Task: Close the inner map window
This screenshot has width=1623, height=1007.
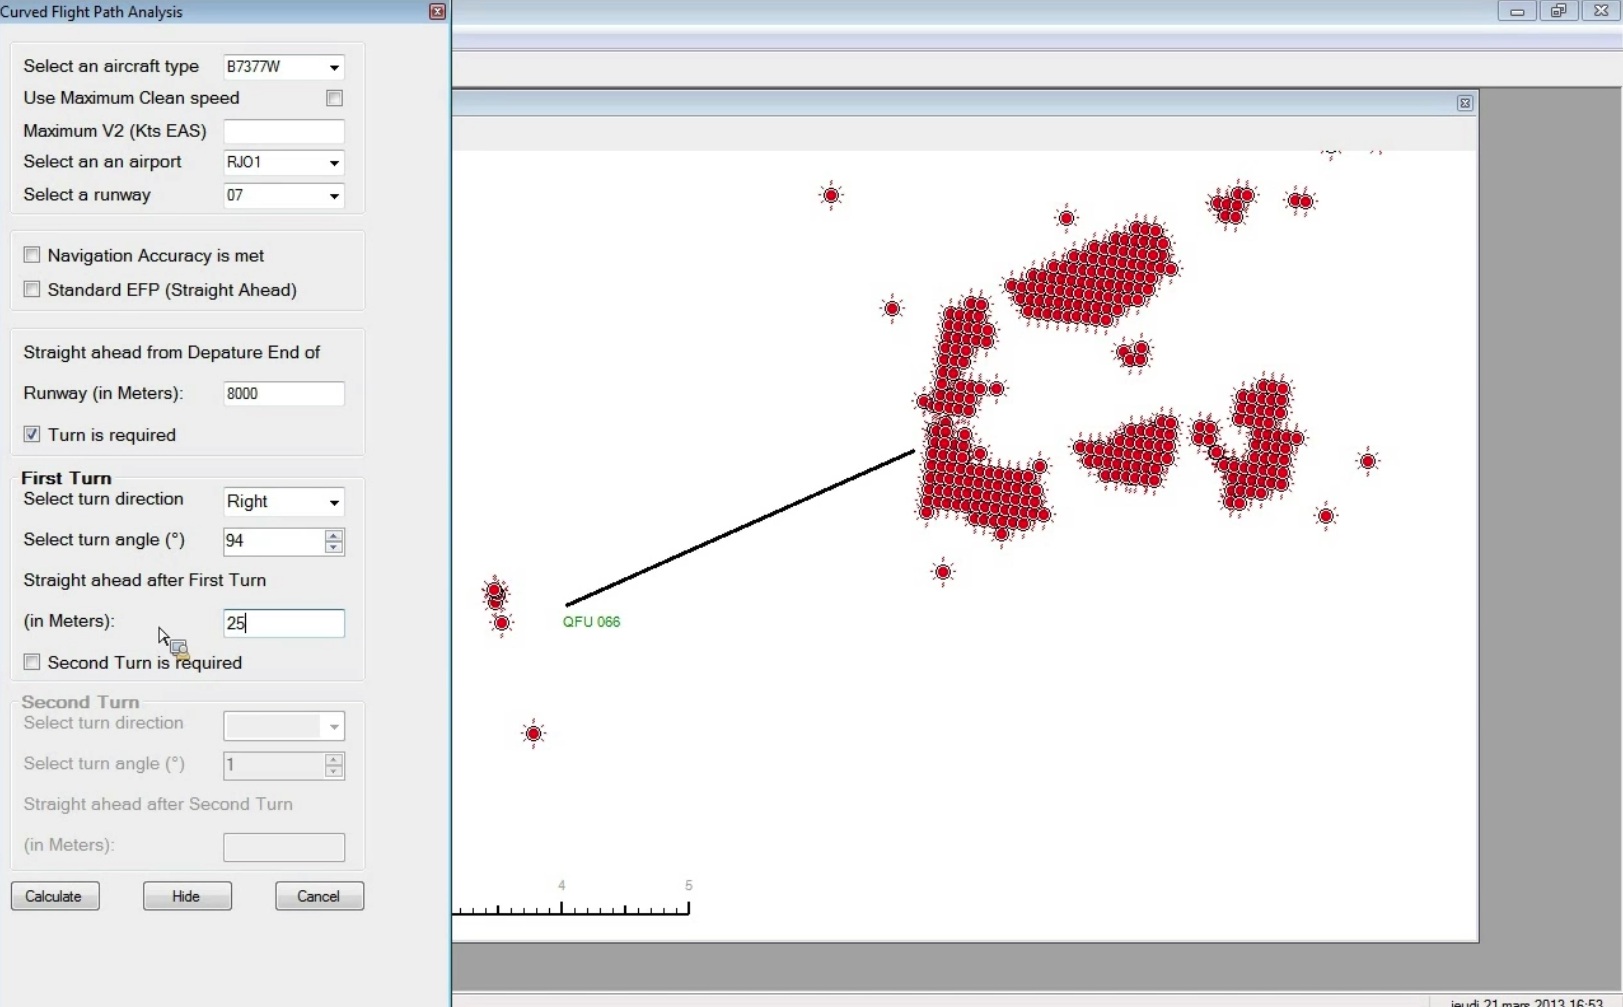Action: click(1464, 103)
